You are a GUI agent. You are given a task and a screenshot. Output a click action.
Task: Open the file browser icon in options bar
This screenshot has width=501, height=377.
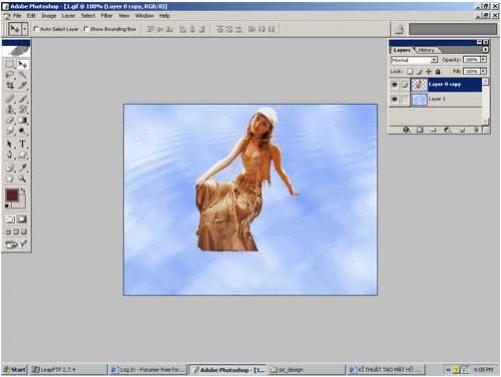[399, 29]
